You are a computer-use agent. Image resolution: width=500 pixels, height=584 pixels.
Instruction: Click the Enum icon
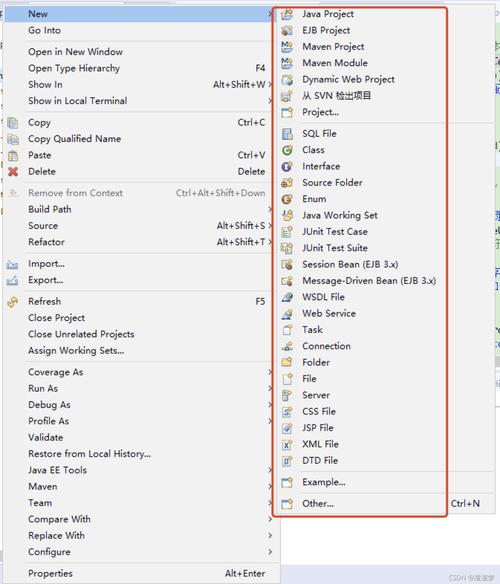point(287,199)
